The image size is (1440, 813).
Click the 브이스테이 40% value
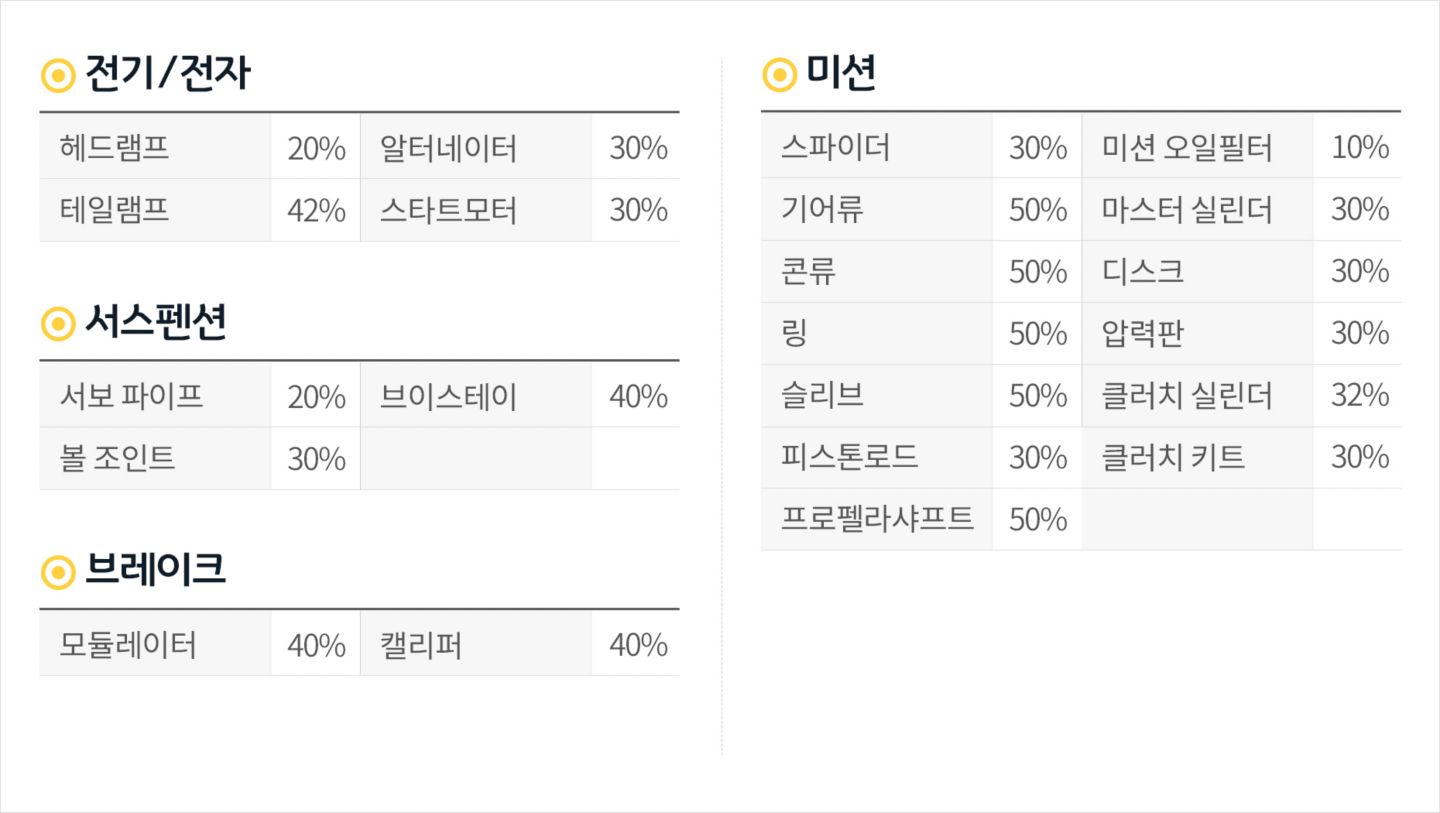point(638,396)
